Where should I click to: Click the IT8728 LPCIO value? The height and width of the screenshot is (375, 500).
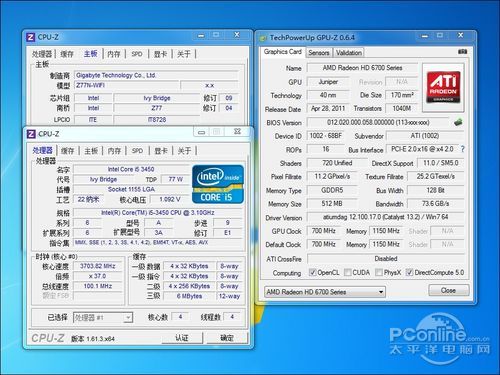pyautogui.click(x=157, y=119)
